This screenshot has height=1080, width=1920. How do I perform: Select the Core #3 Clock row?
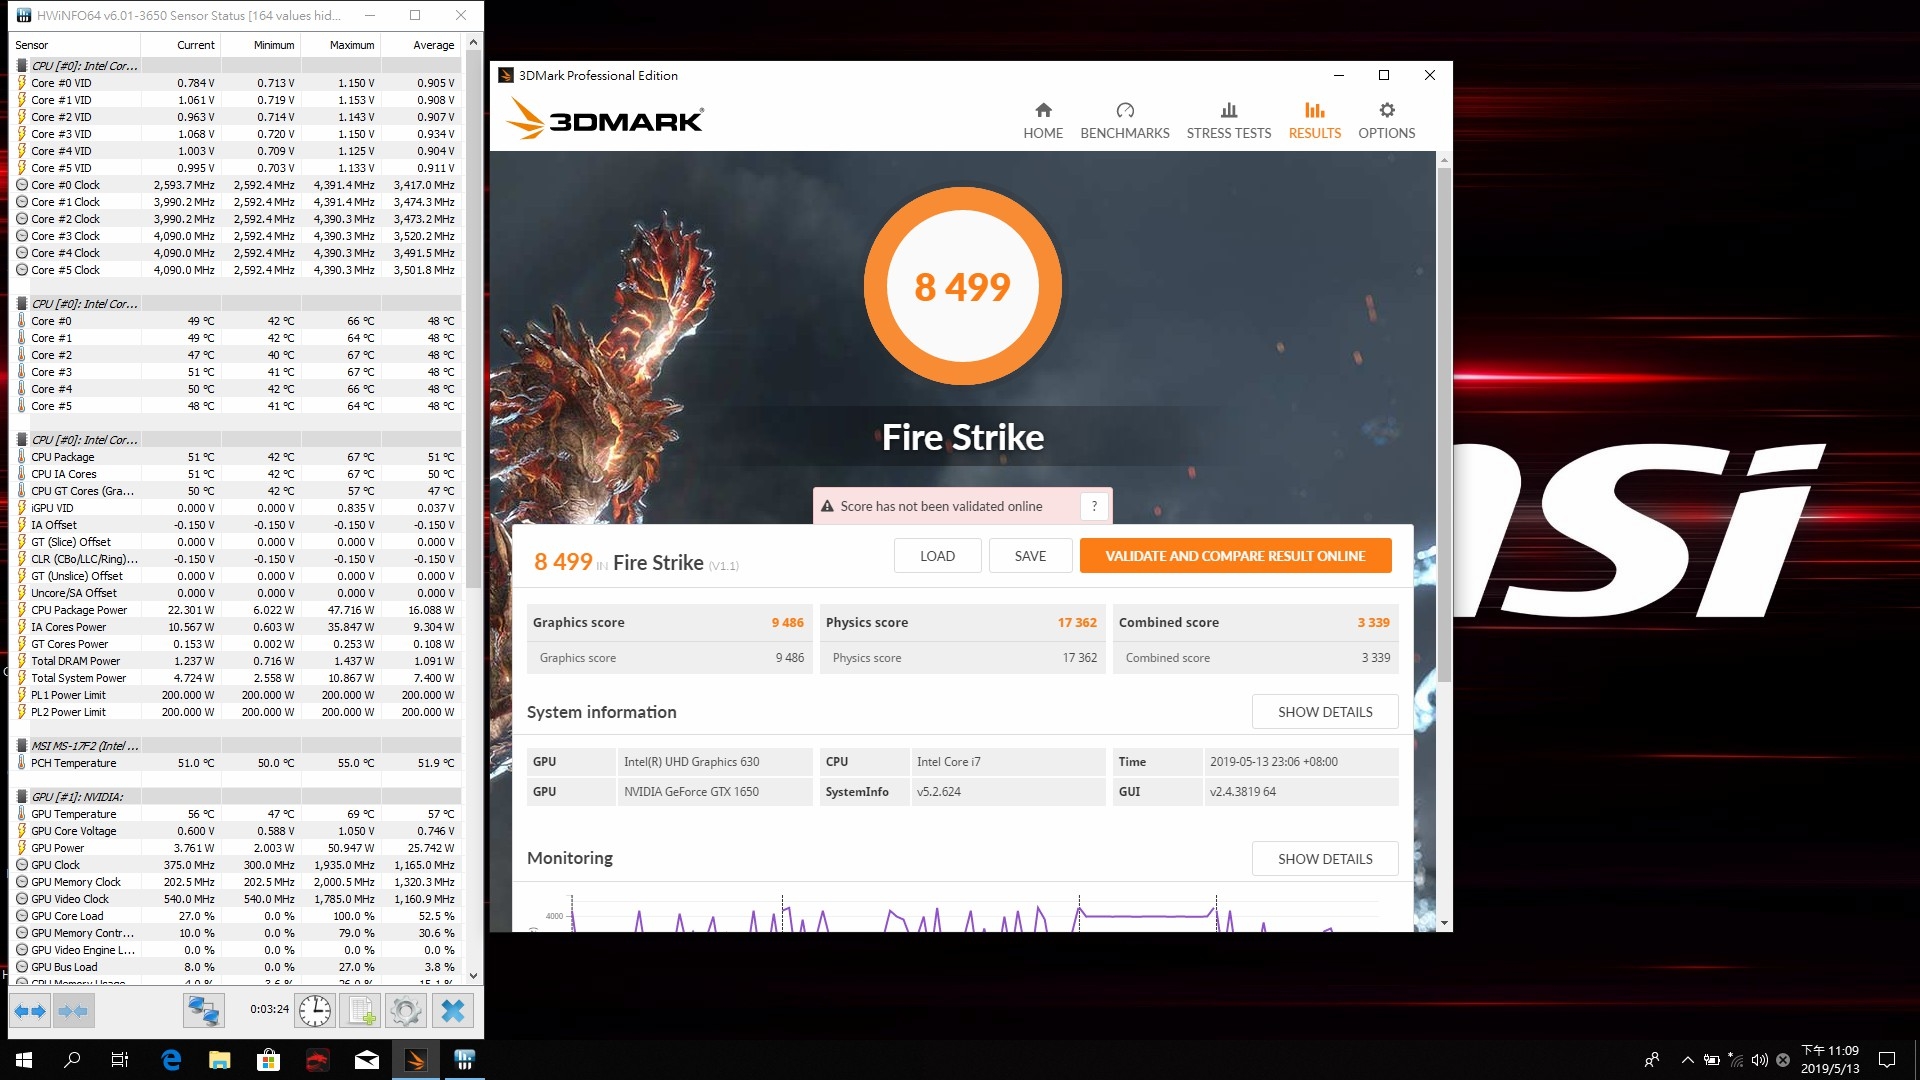(x=237, y=236)
